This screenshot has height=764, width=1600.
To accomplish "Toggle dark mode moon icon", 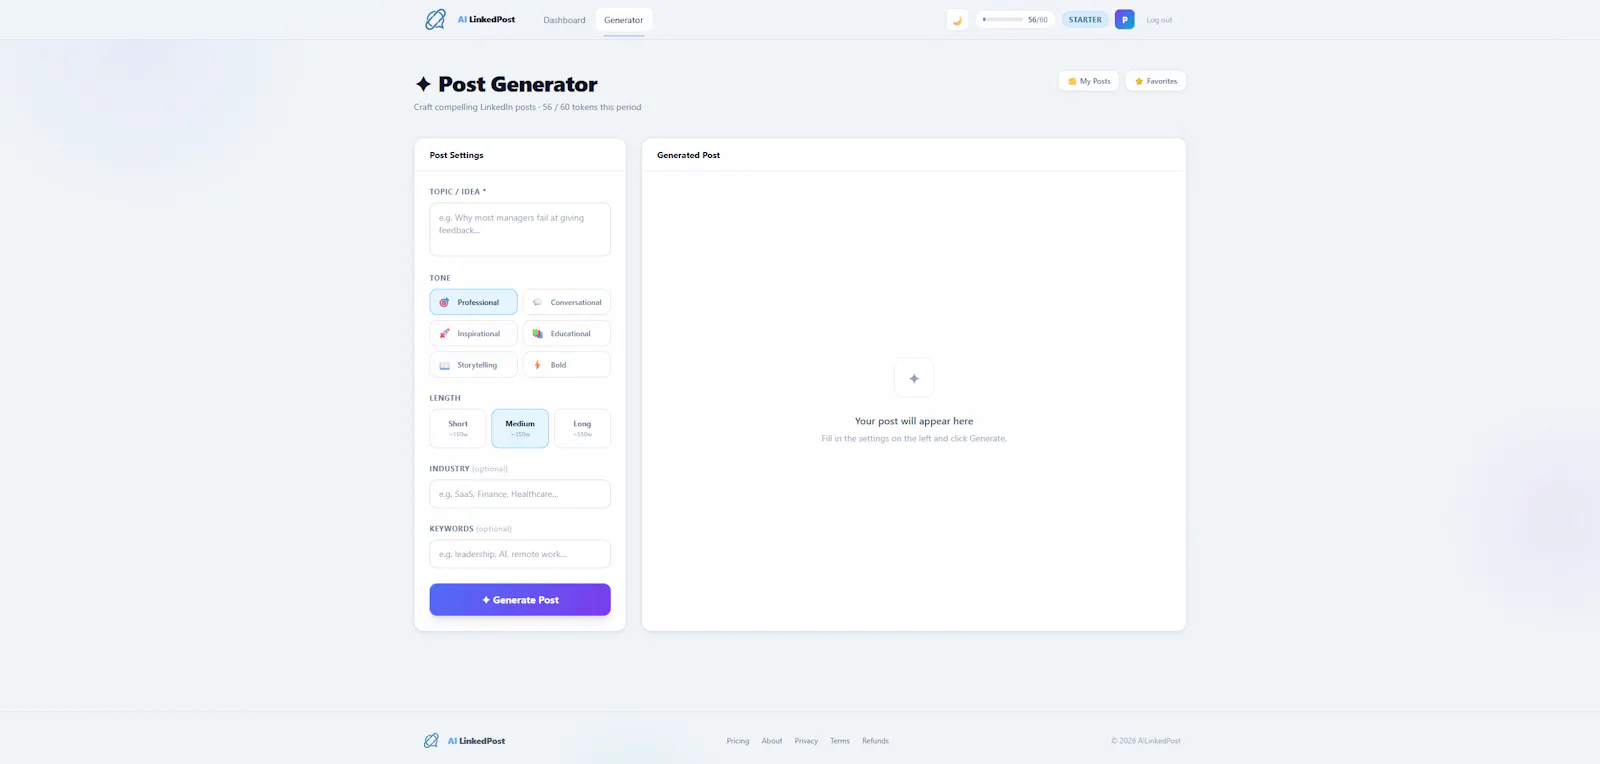I will [957, 20].
